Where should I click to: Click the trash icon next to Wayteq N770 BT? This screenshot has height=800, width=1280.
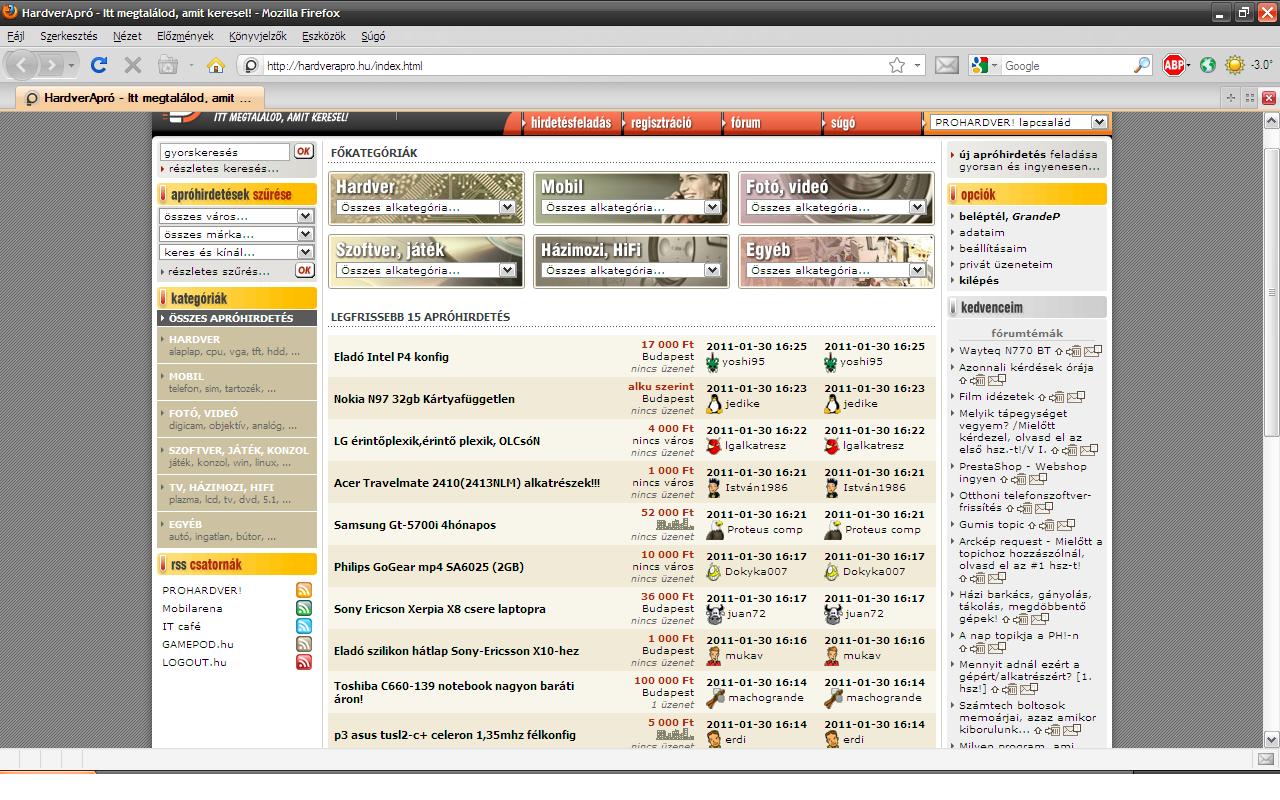pyautogui.click(x=1074, y=351)
